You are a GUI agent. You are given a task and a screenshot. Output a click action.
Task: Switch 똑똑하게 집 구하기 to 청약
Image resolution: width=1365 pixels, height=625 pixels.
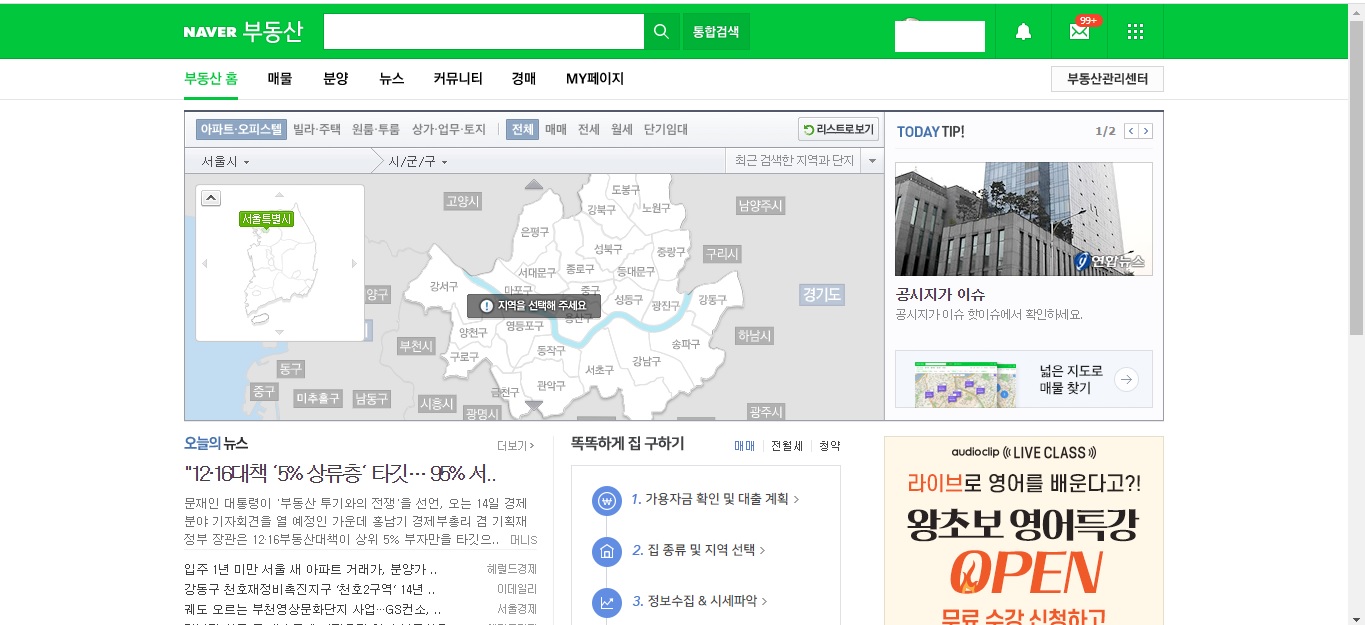830,446
